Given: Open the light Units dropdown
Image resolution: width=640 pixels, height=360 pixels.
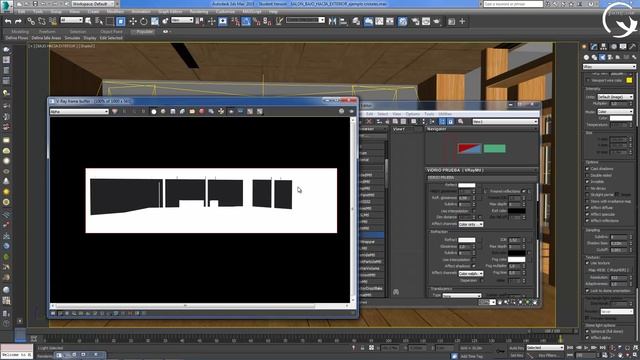Looking at the screenshot, I should click(x=615, y=97).
